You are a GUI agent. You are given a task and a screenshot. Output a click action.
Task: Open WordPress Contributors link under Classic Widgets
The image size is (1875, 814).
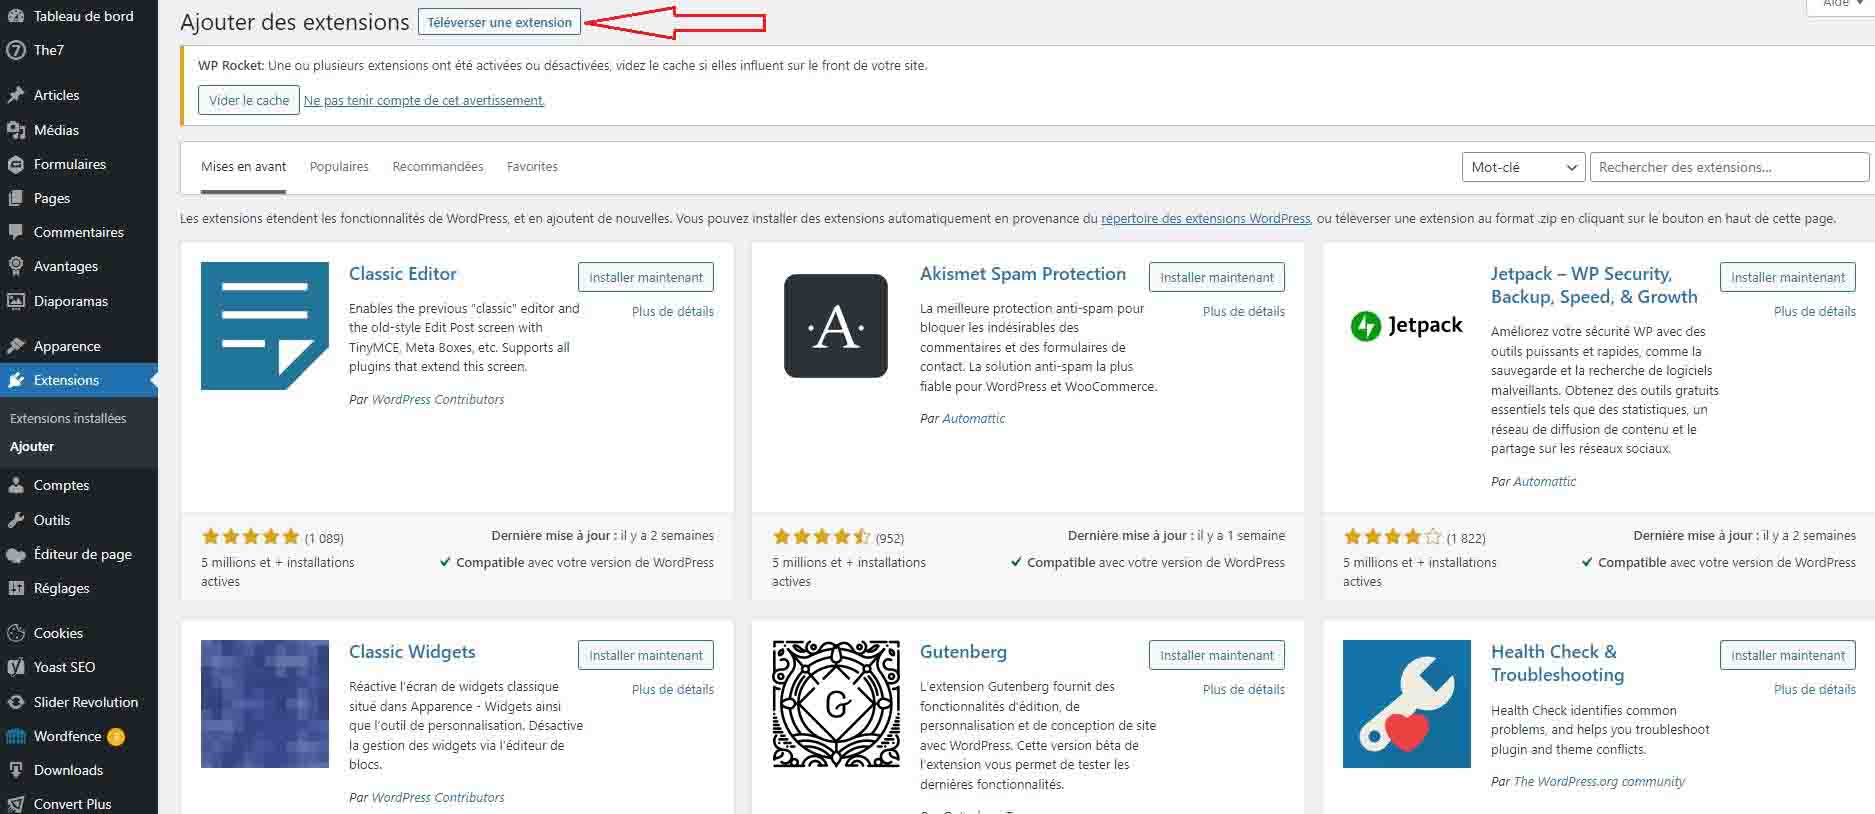pyautogui.click(x=438, y=798)
